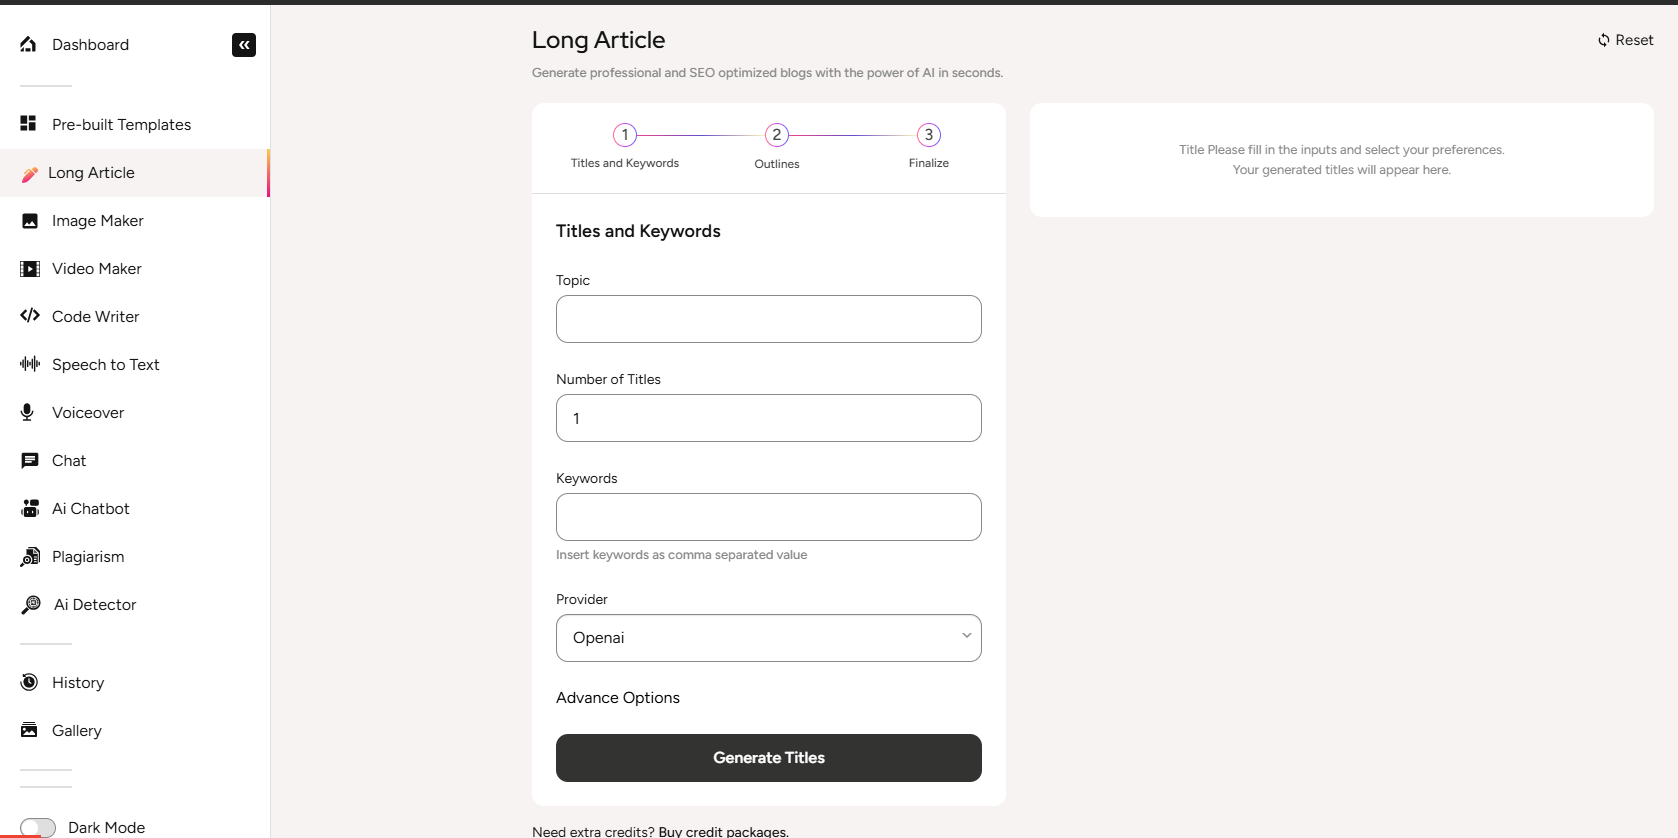This screenshot has height=838, width=1678.
Task: Click into the Topic input field
Action: pos(768,319)
